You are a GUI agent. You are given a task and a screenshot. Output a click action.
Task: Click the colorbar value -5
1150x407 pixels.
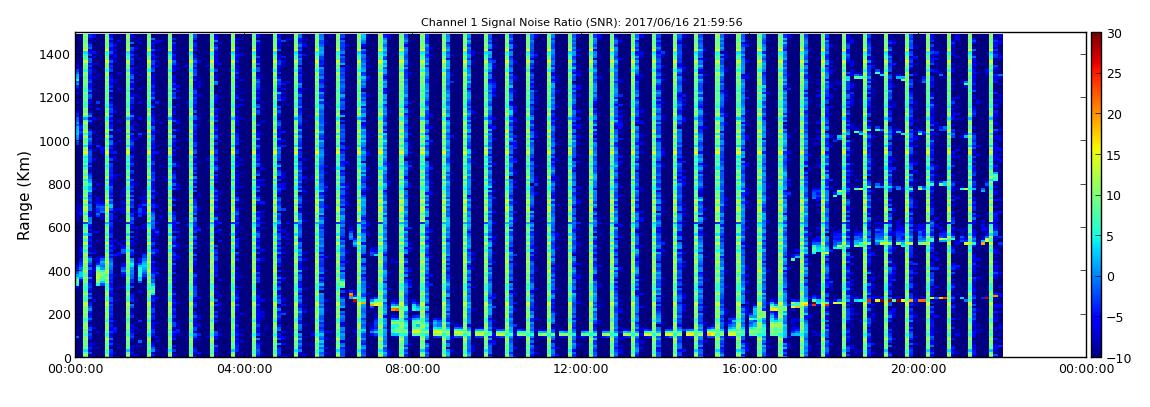tap(1115, 318)
